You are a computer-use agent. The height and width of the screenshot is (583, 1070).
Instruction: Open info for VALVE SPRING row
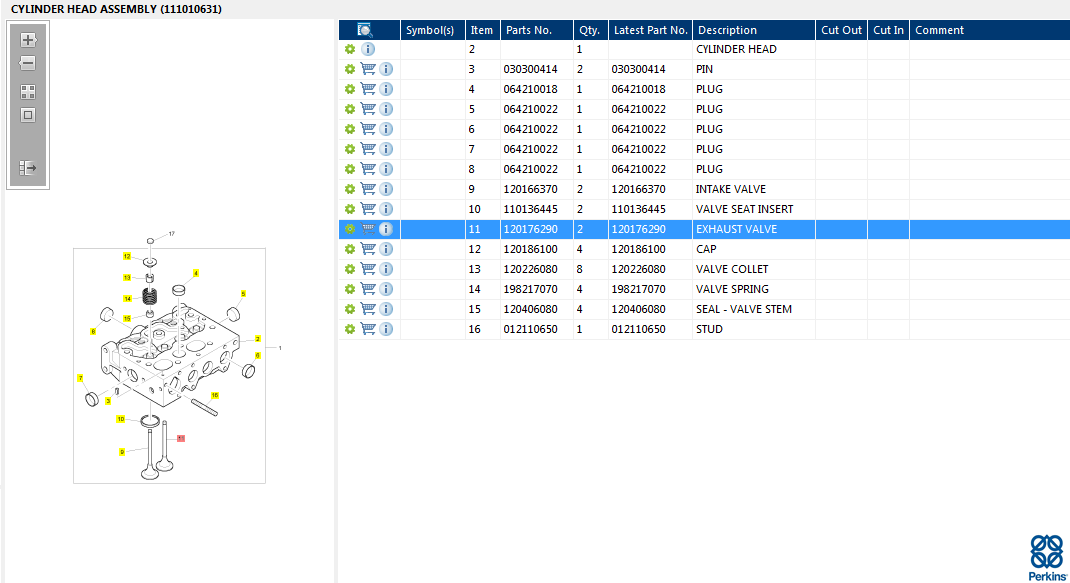[x=386, y=289]
